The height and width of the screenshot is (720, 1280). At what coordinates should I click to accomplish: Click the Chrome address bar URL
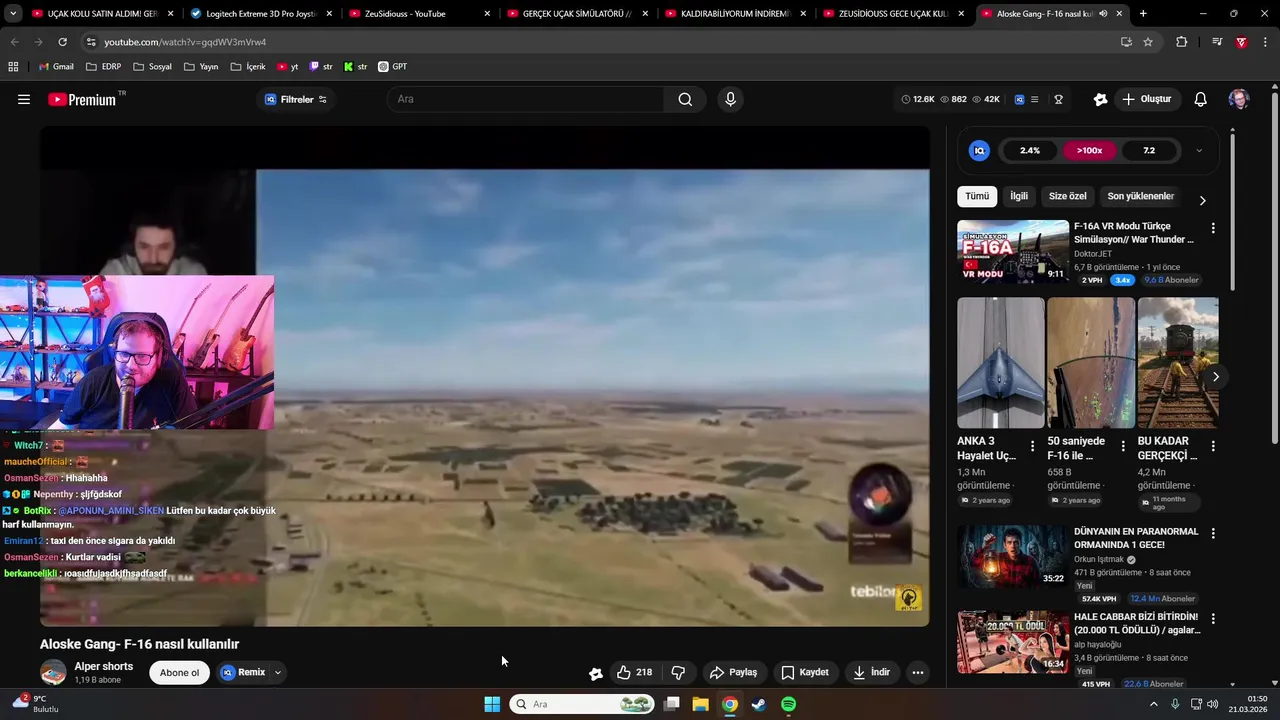pos(185,42)
